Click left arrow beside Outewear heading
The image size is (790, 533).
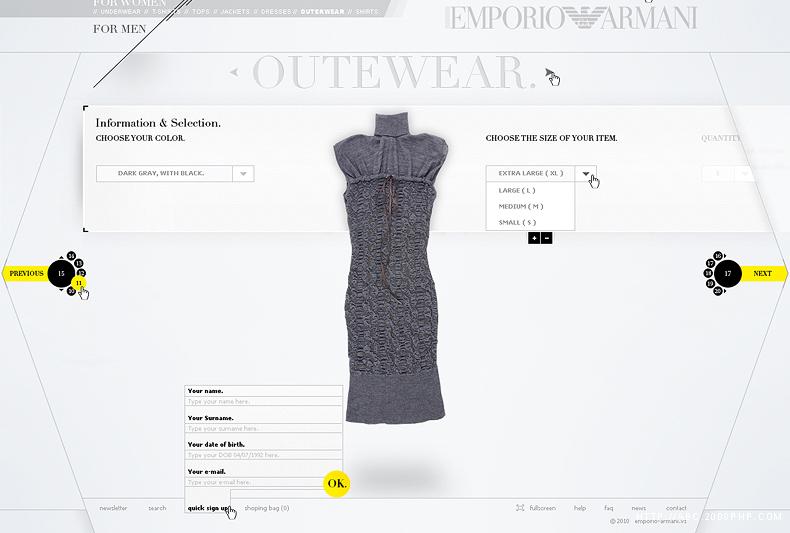coord(234,72)
